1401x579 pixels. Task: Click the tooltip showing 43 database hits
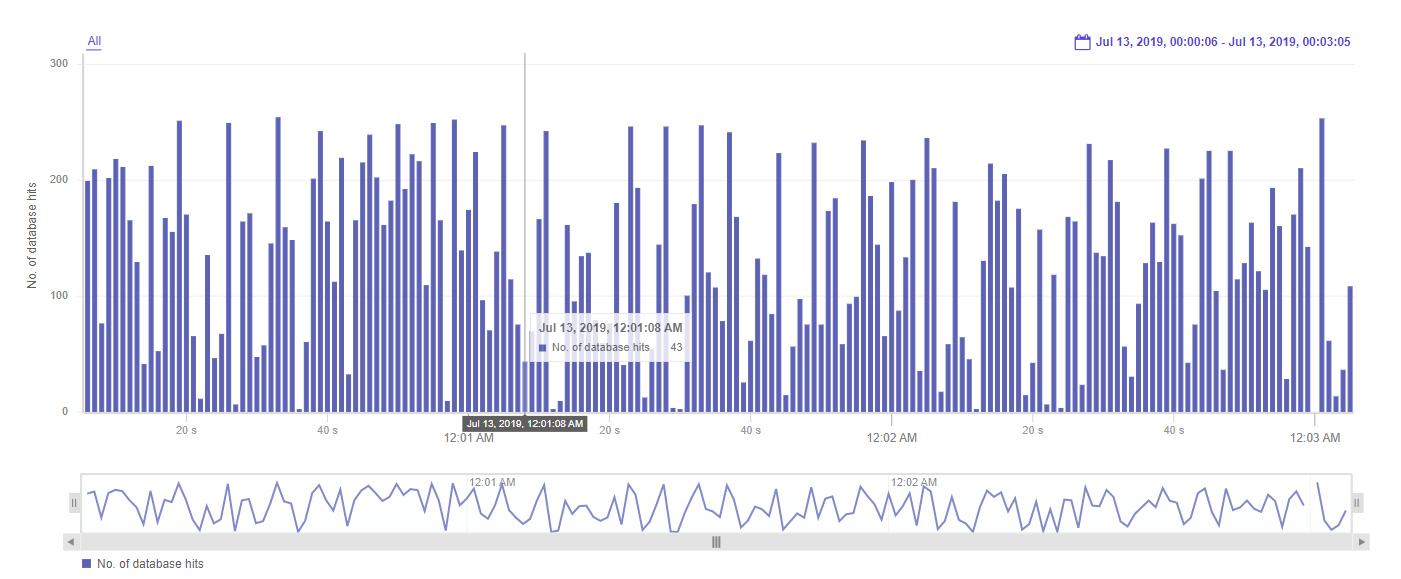point(610,337)
